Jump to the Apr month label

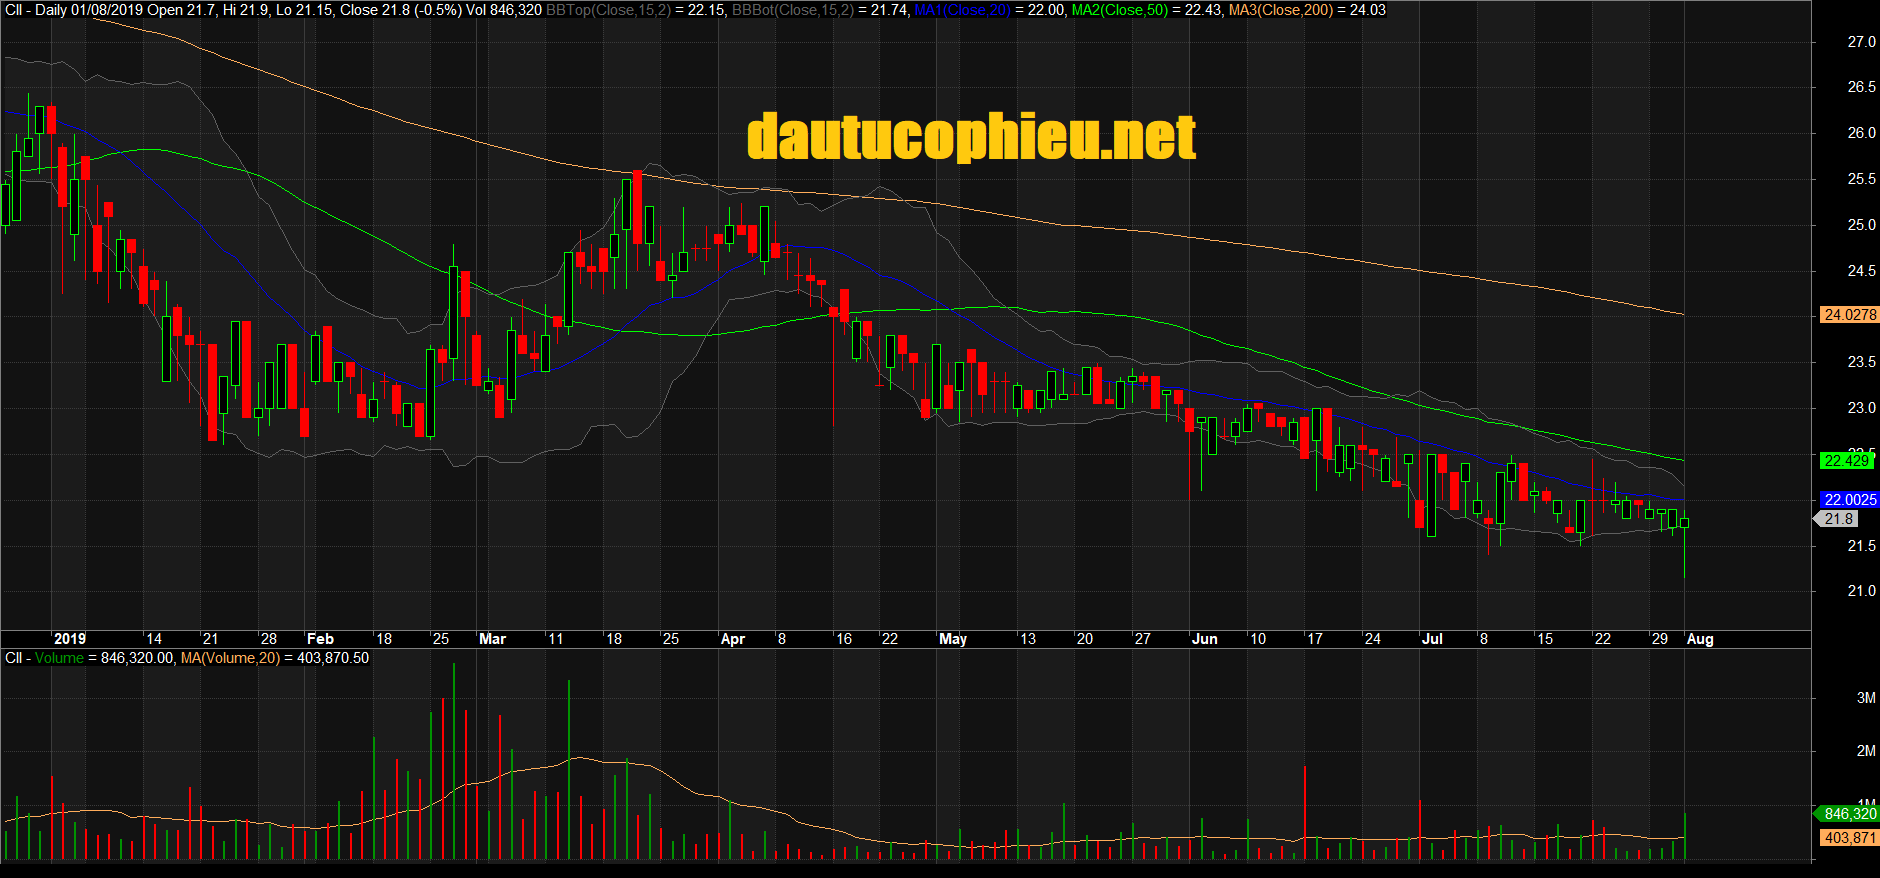733,639
